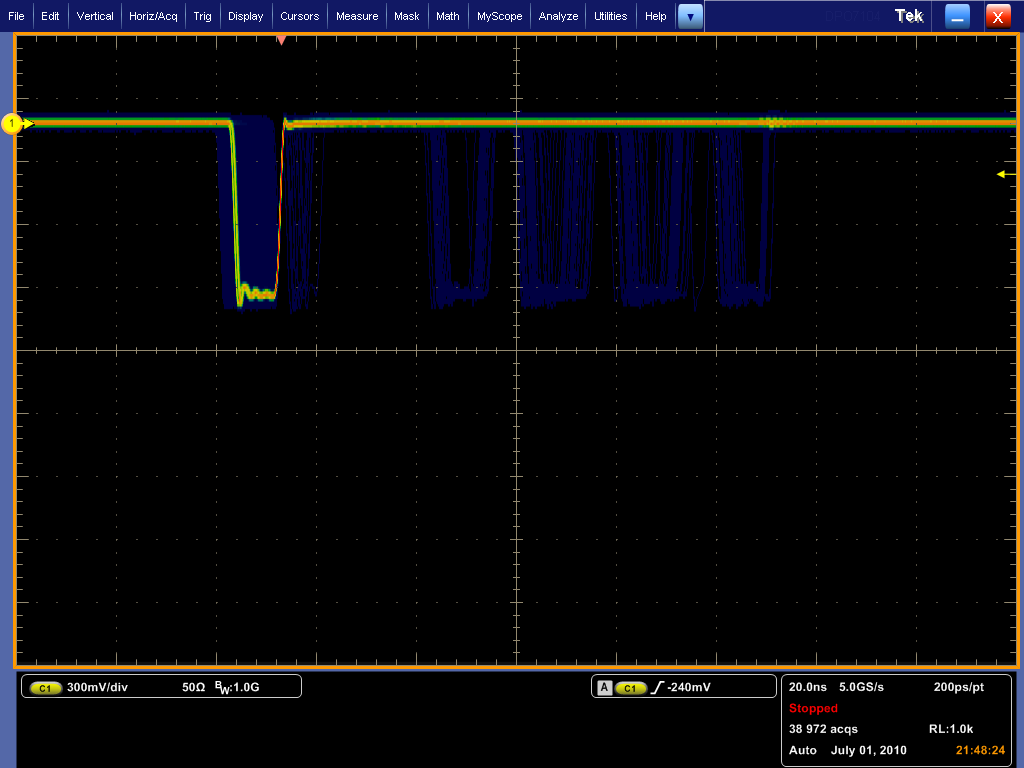Click the red Stopped acquisition status

(x=813, y=708)
